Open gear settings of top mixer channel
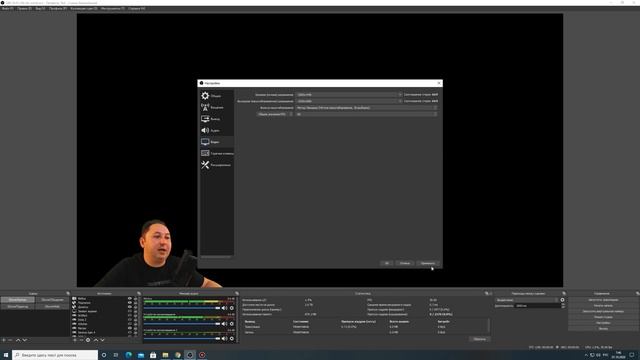Screen dimensions: 640x360 (231, 308)
